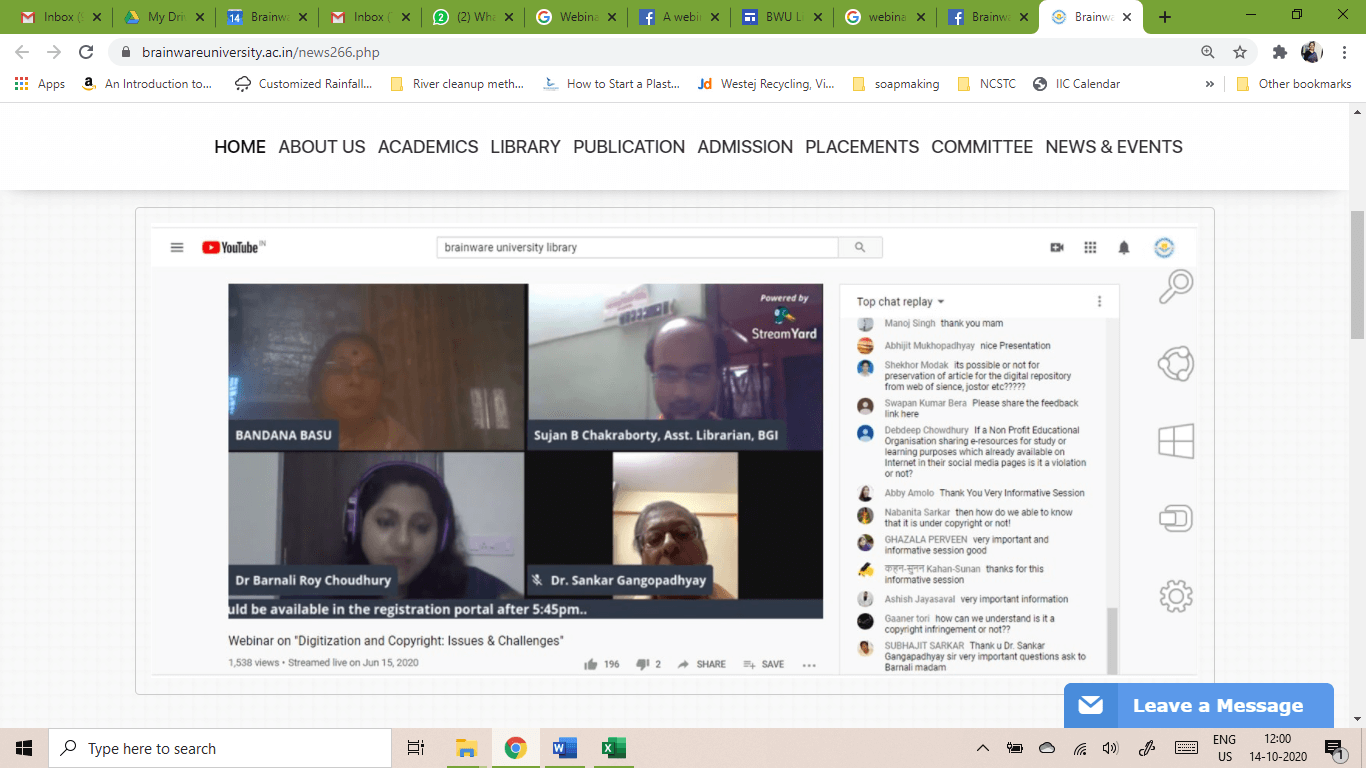Open the ABOUT US menu
This screenshot has width=1366, height=768.
(322, 147)
